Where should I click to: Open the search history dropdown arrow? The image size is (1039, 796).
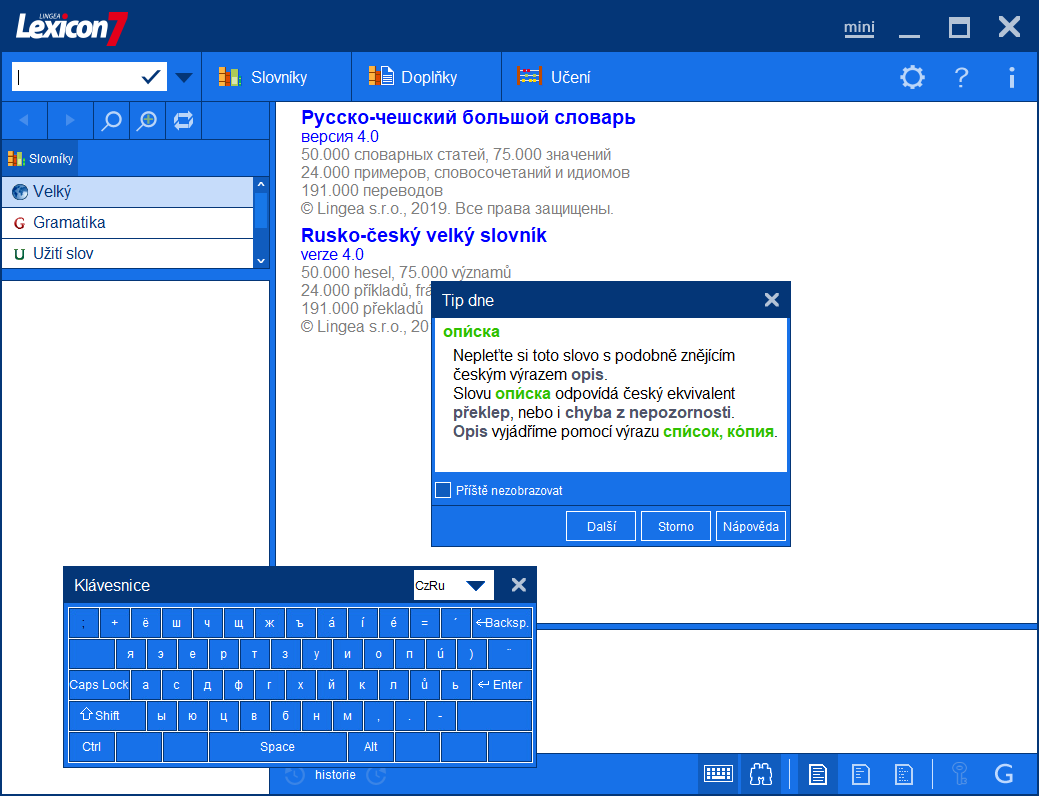[x=183, y=76]
